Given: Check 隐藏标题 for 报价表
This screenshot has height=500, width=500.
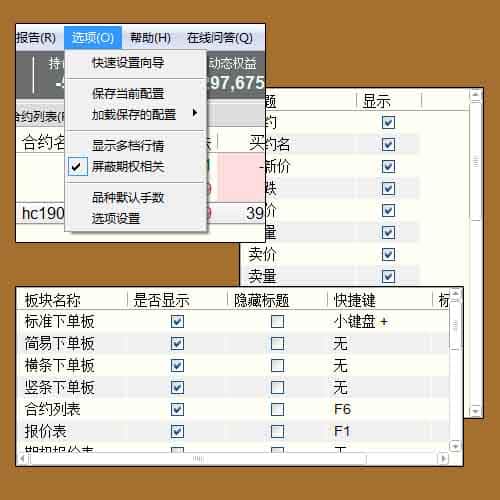Looking at the screenshot, I should point(277,432).
